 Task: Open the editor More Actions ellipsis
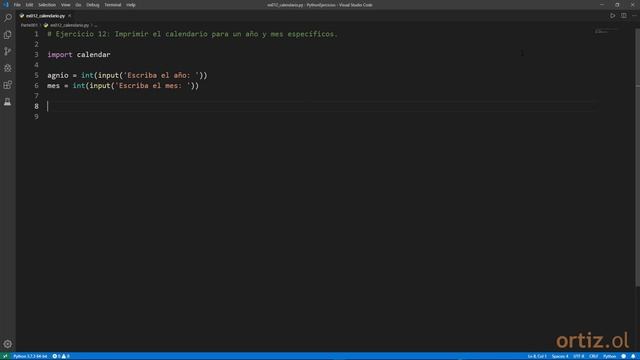(634, 16)
